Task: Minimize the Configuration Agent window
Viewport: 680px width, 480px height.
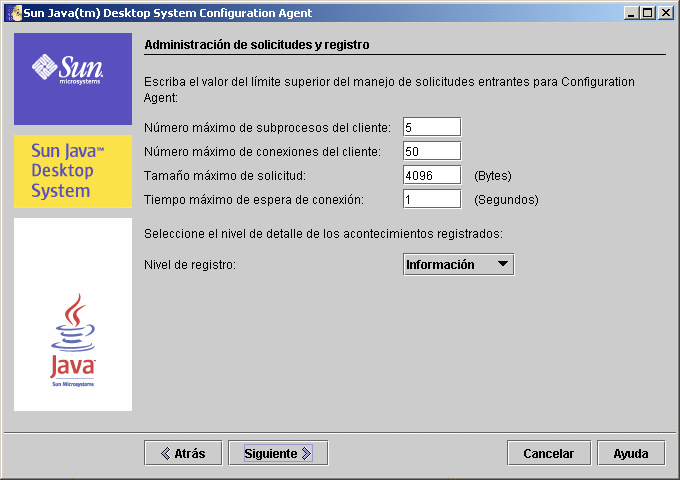Action: tap(631, 13)
